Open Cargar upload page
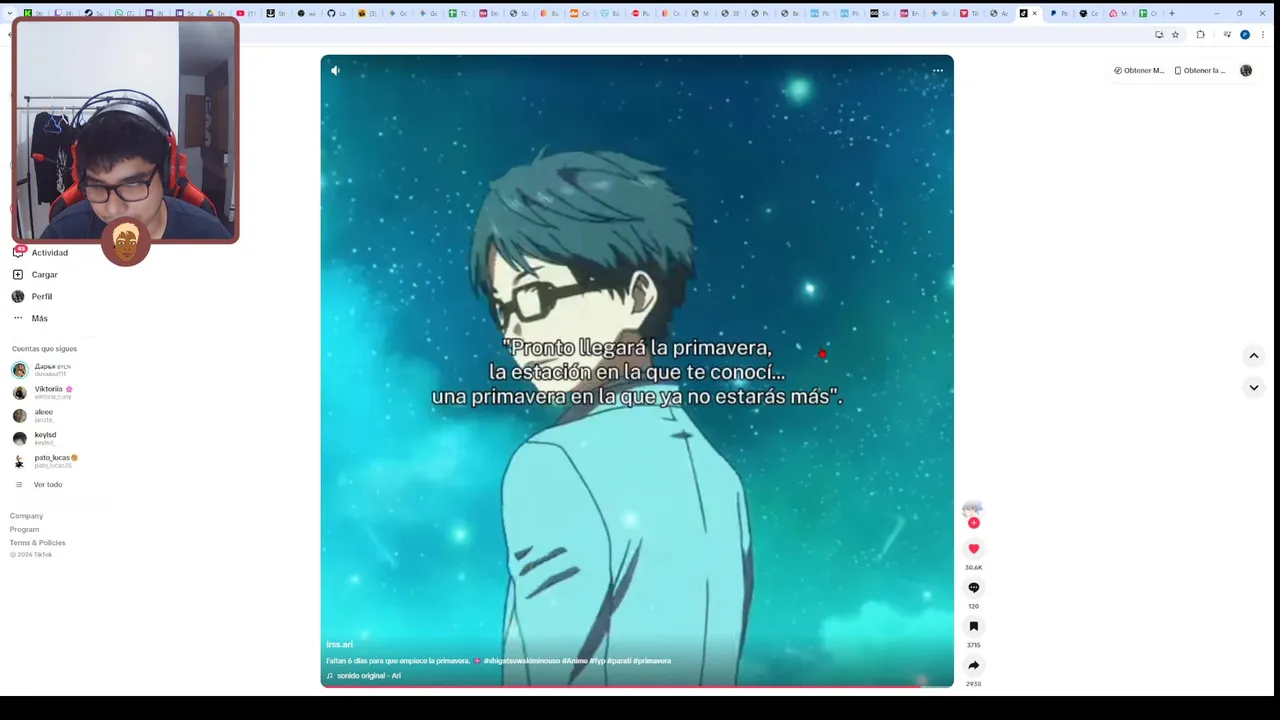Image resolution: width=1280 pixels, height=720 pixels. [x=44, y=275]
